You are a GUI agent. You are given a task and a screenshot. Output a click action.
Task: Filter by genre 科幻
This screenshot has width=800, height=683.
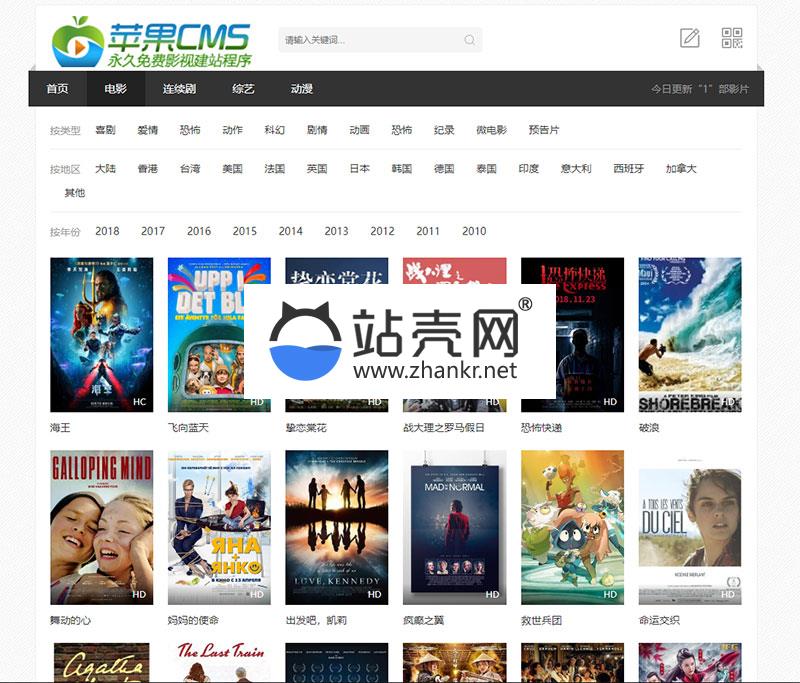coord(274,130)
